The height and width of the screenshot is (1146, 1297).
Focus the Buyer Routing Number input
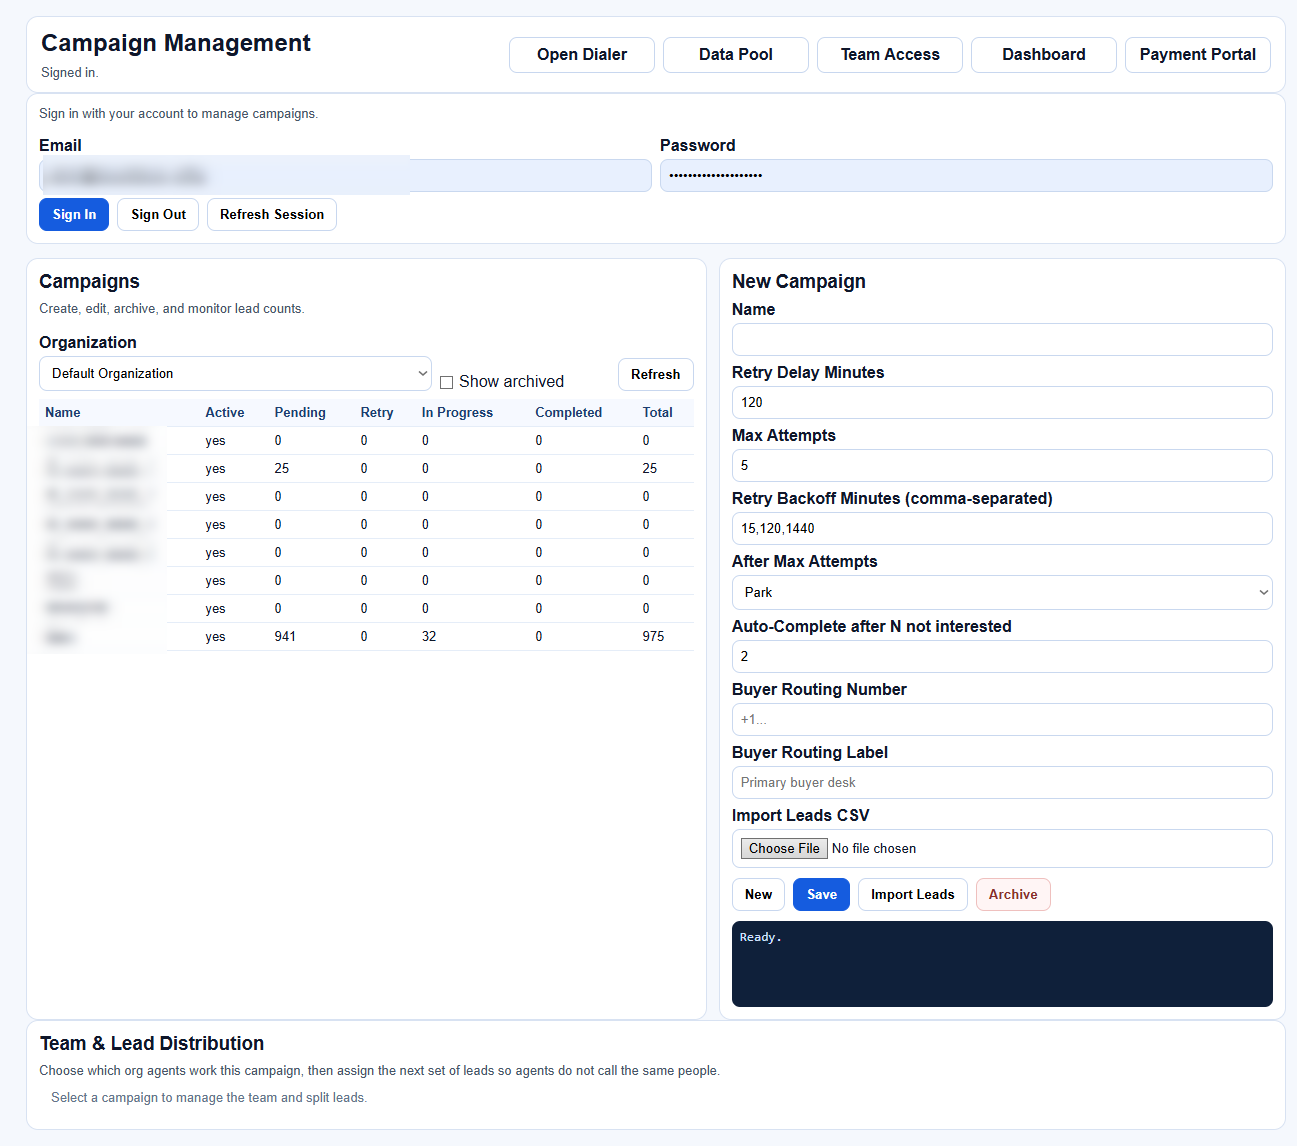coord(1002,719)
